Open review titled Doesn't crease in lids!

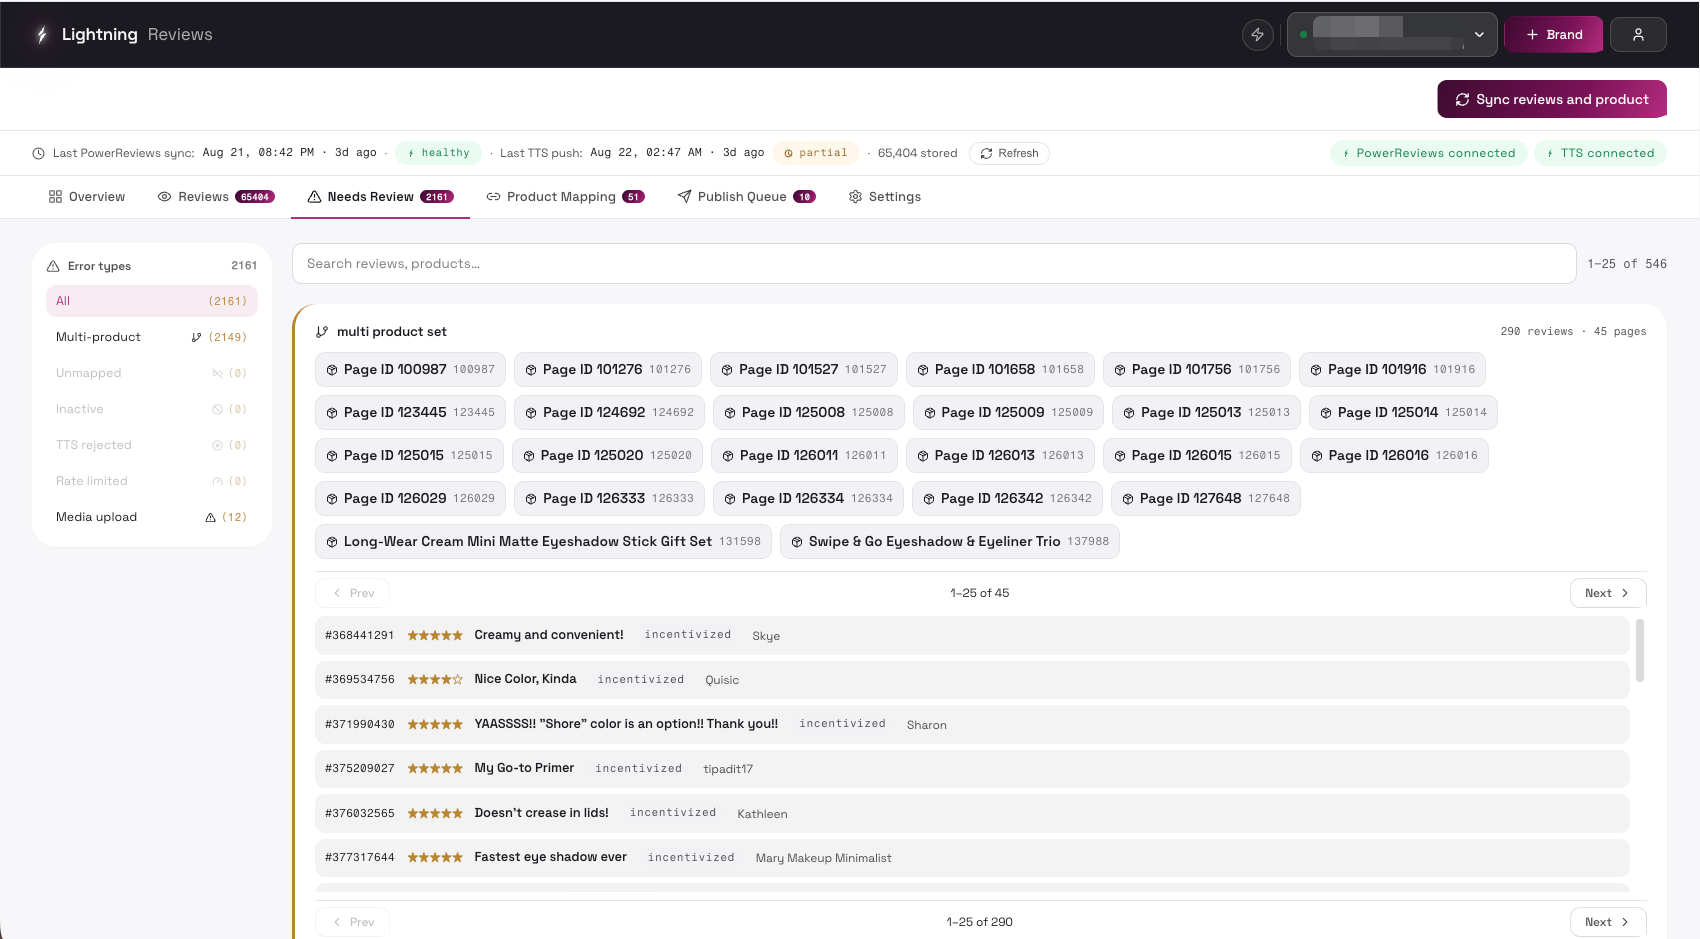[972, 813]
